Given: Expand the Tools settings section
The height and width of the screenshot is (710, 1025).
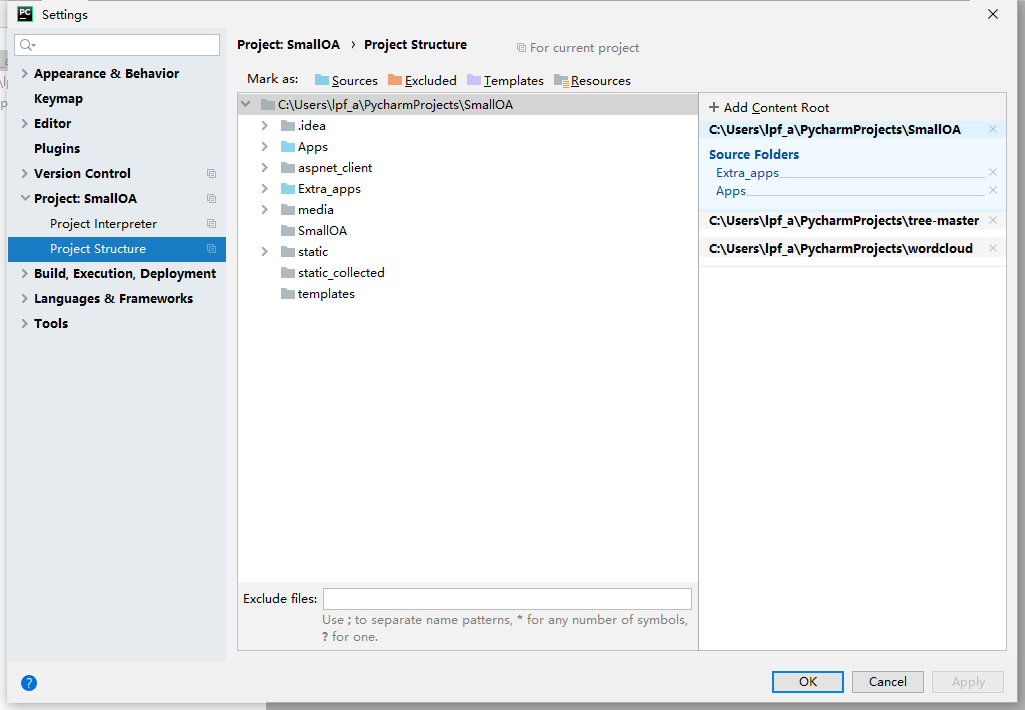Looking at the screenshot, I should (x=24, y=323).
